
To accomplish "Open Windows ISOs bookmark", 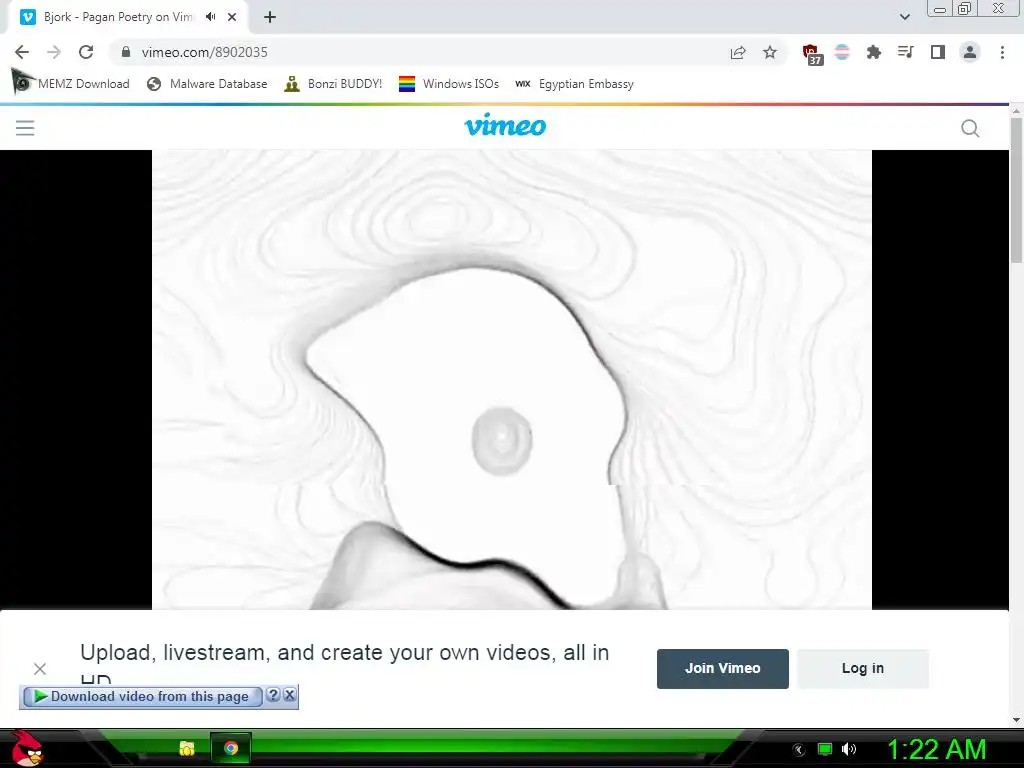I will pos(449,84).
